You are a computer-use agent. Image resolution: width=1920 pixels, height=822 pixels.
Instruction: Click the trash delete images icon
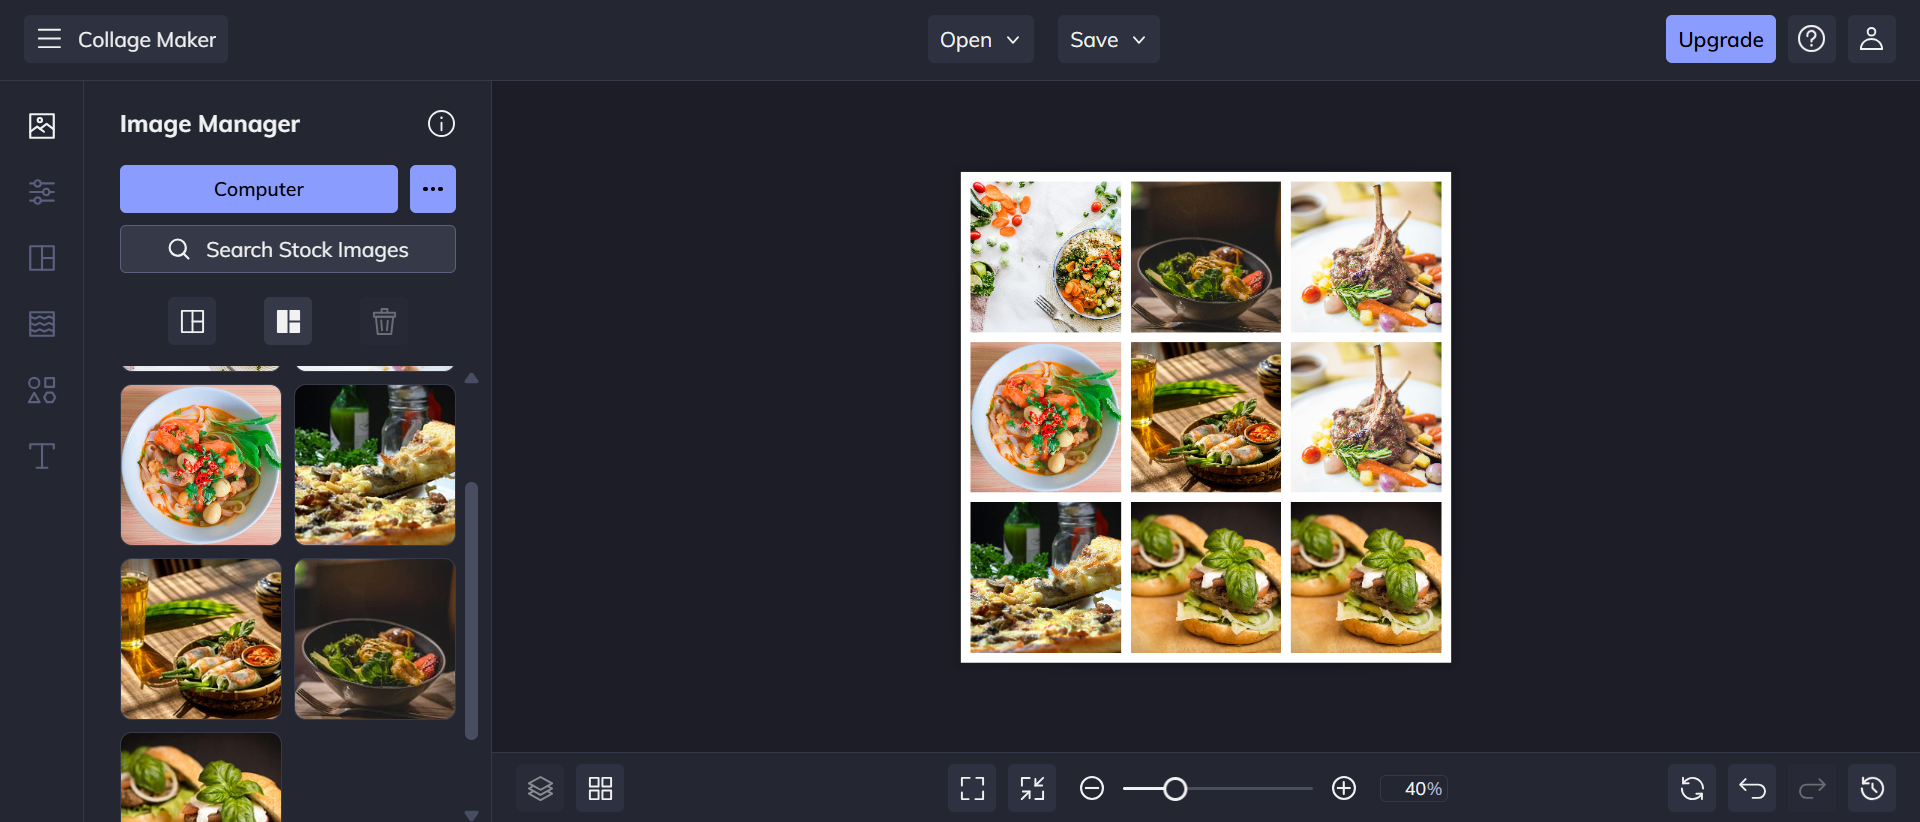point(384,321)
